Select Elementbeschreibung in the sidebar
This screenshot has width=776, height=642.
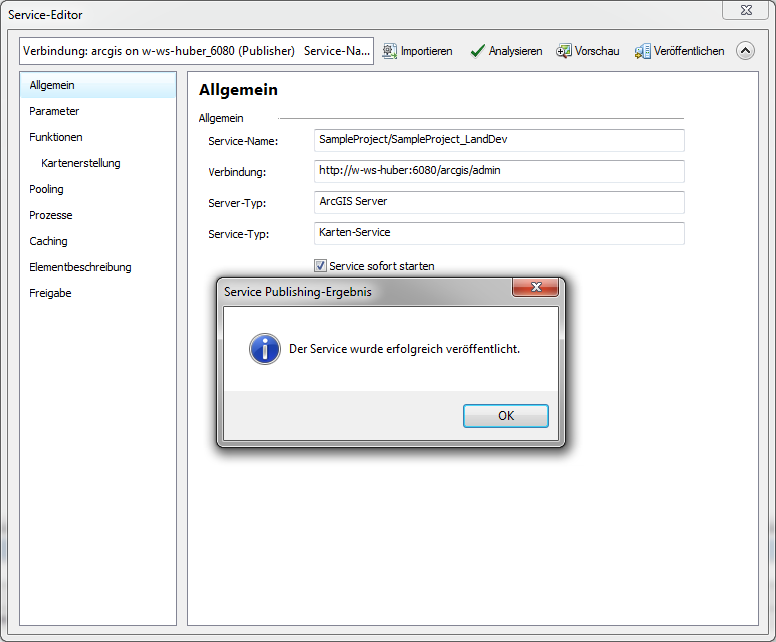(x=80, y=267)
